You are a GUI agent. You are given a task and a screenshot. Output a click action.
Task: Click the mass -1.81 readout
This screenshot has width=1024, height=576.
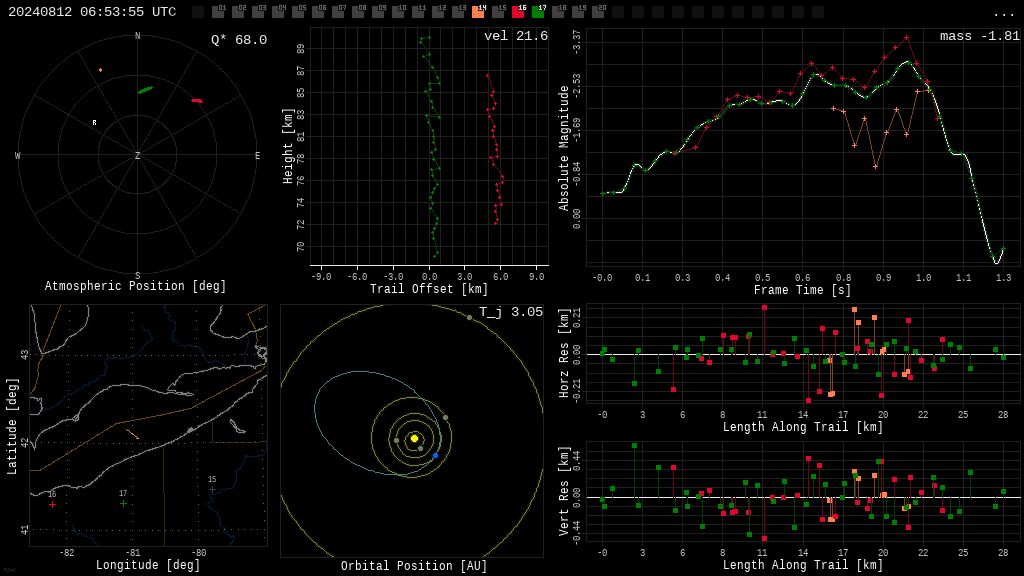tap(980, 36)
